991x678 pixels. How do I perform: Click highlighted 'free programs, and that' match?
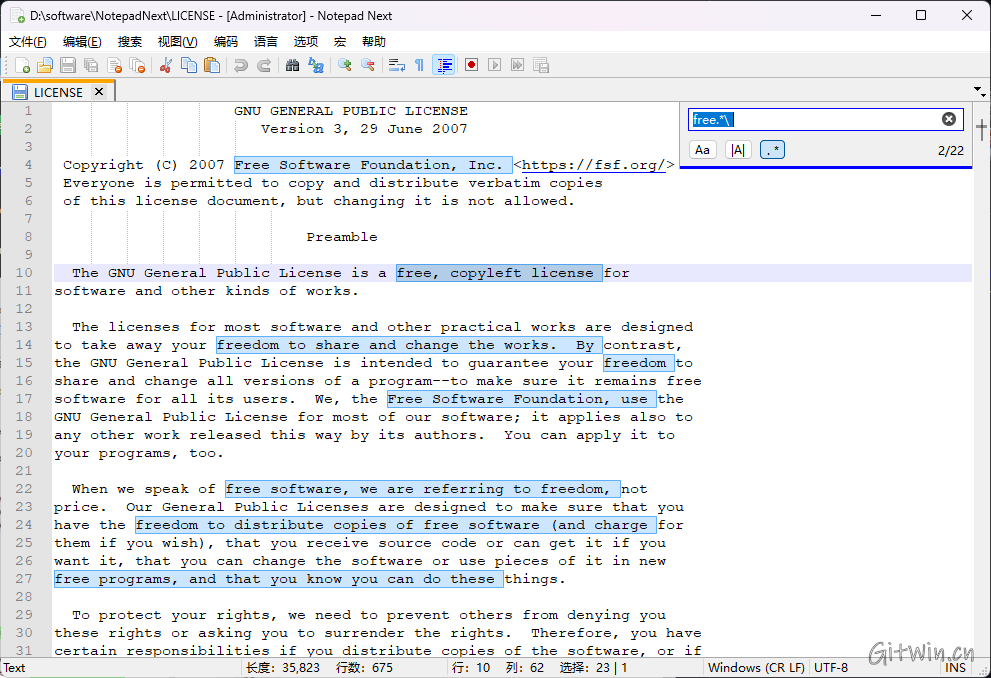tap(279, 579)
